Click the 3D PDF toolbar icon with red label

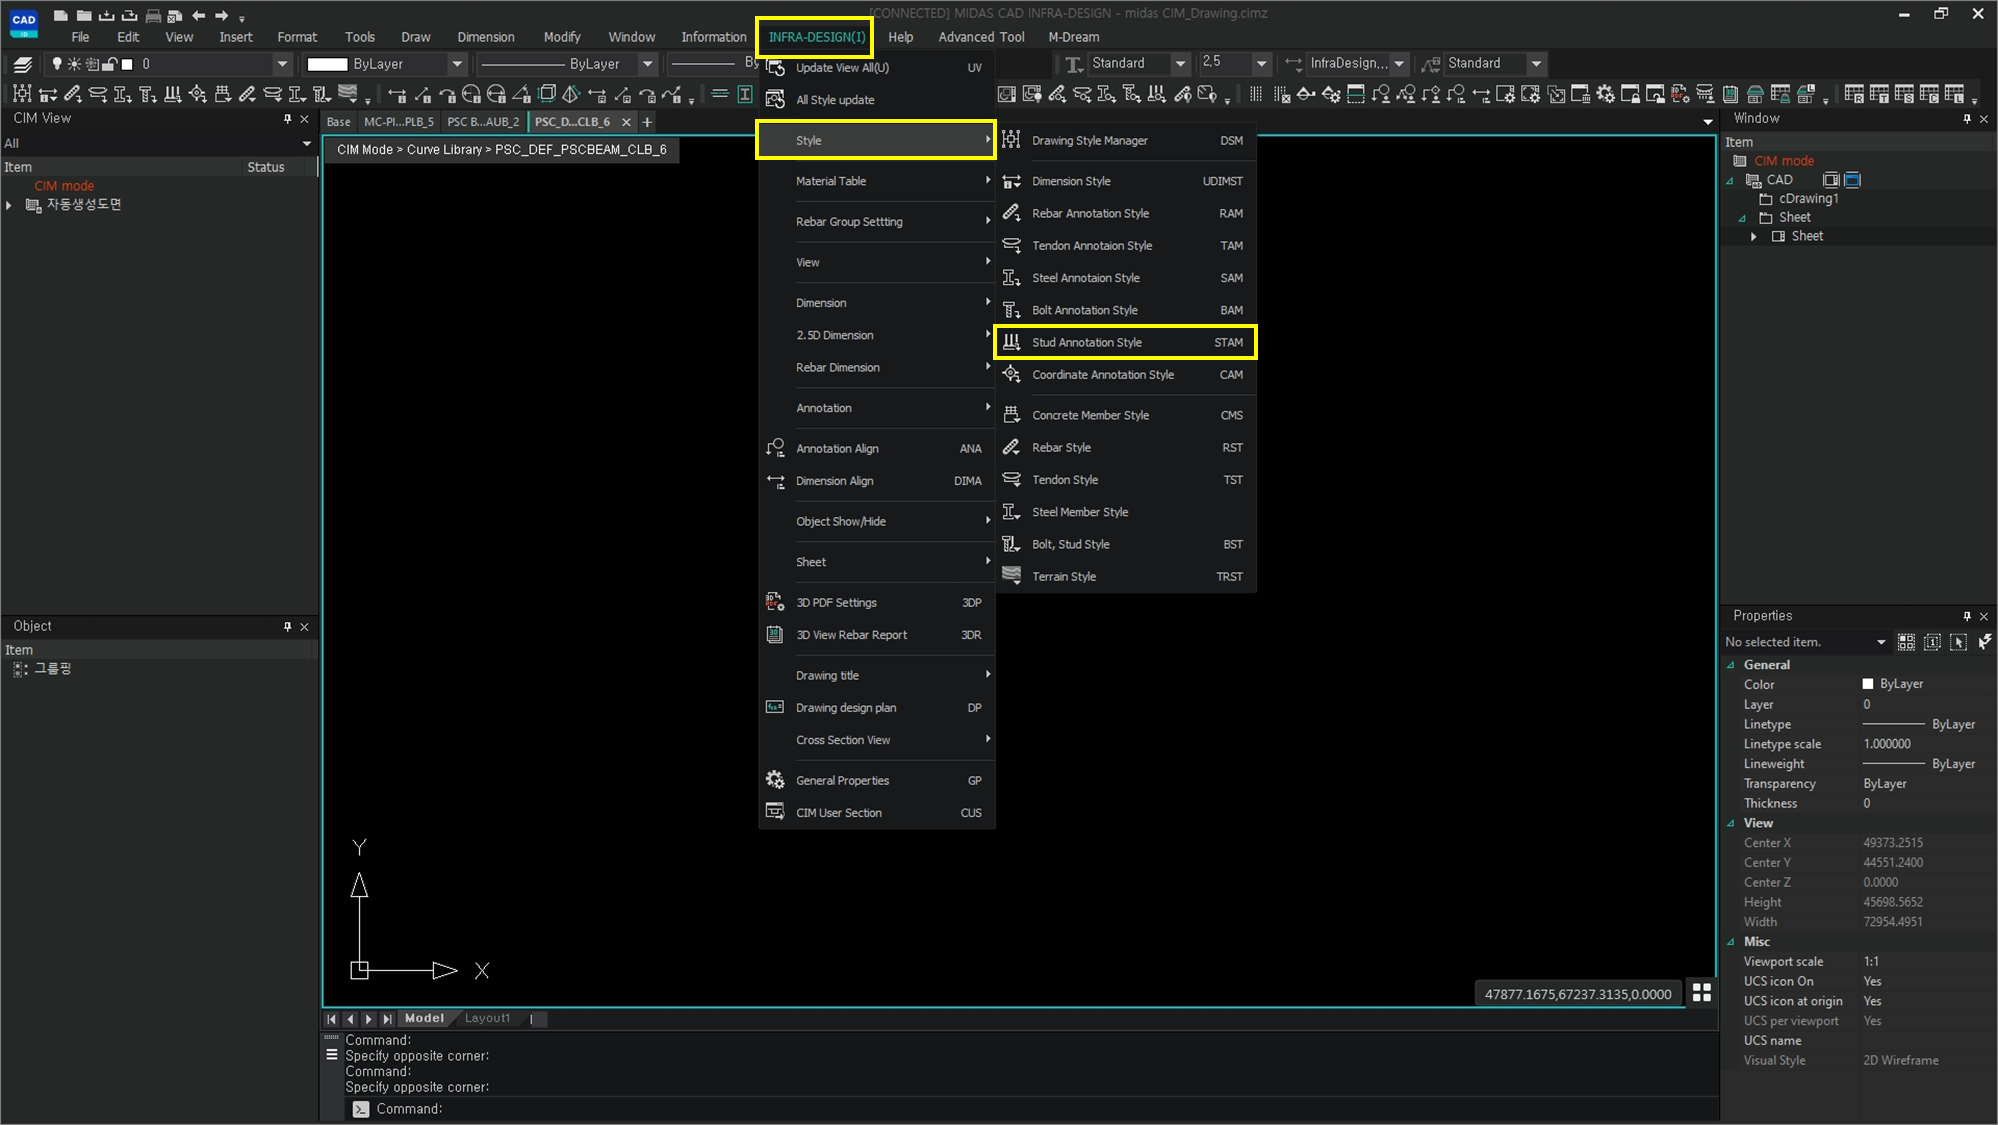pos(1680,94)
